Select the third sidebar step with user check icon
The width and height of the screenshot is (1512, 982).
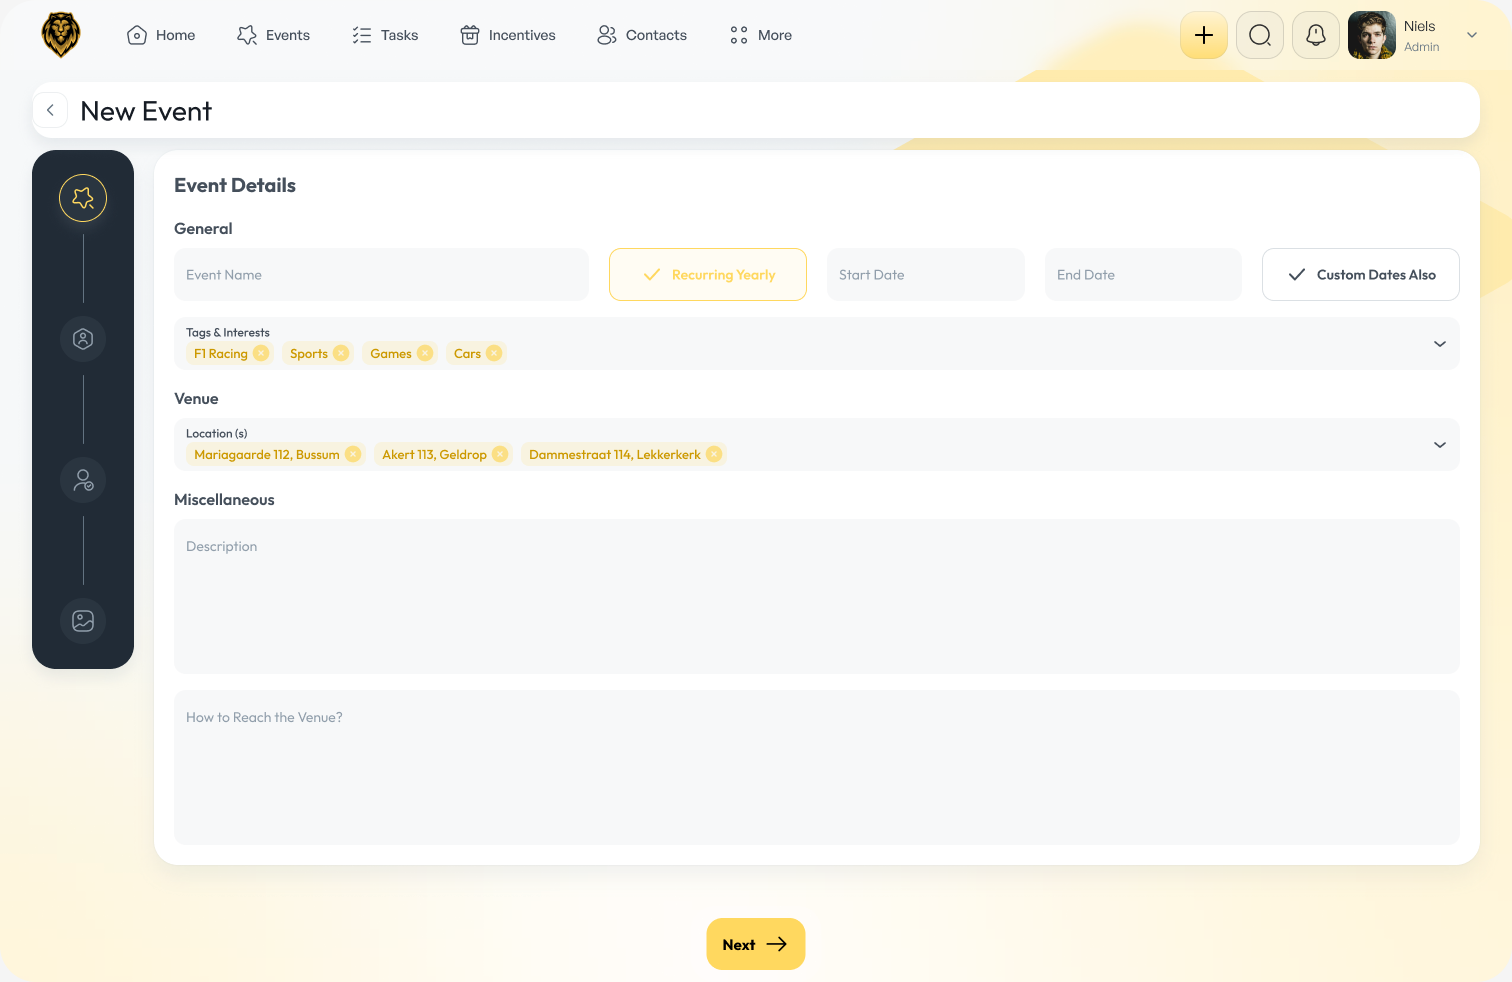tap(83, 480)
